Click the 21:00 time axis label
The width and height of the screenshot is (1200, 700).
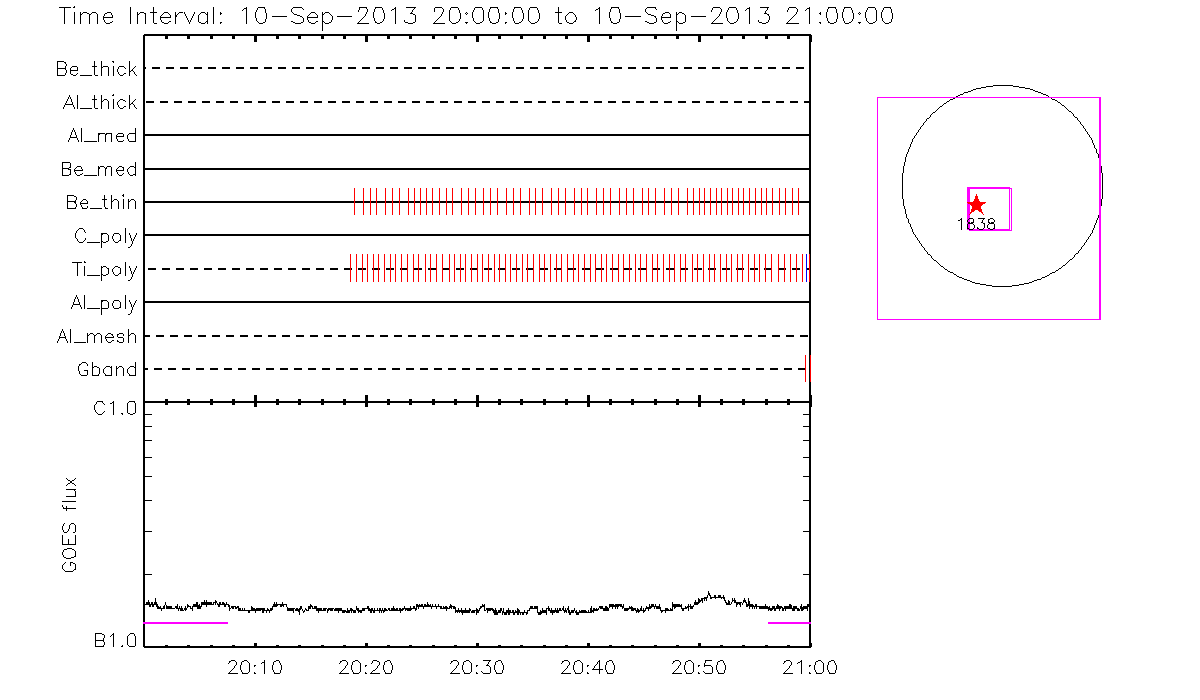pyautogui.click(x=809, y=667)
